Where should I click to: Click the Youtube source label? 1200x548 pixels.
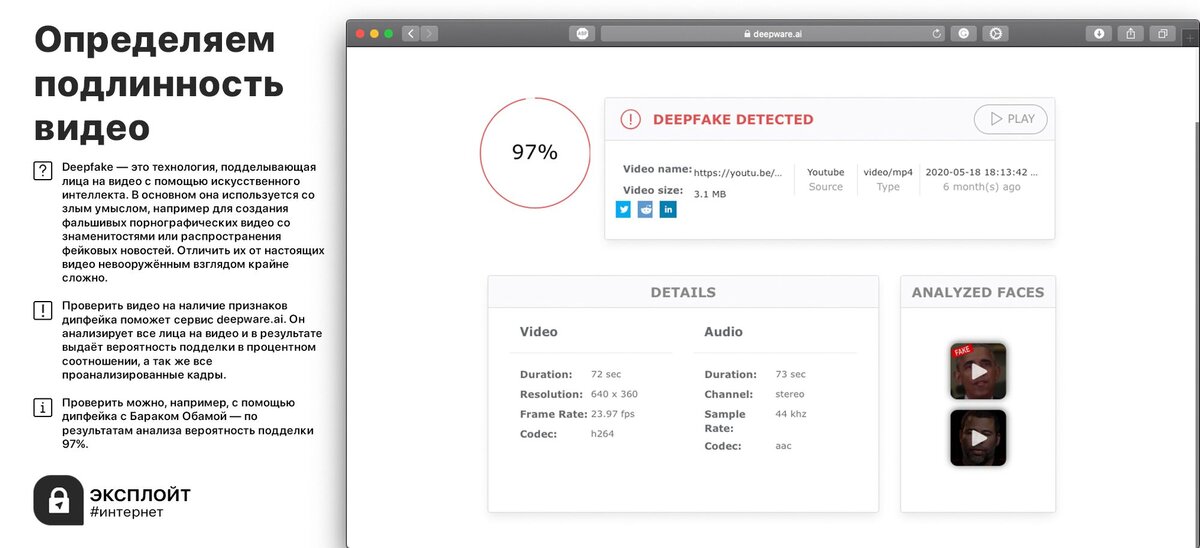[x=826, y=172]
